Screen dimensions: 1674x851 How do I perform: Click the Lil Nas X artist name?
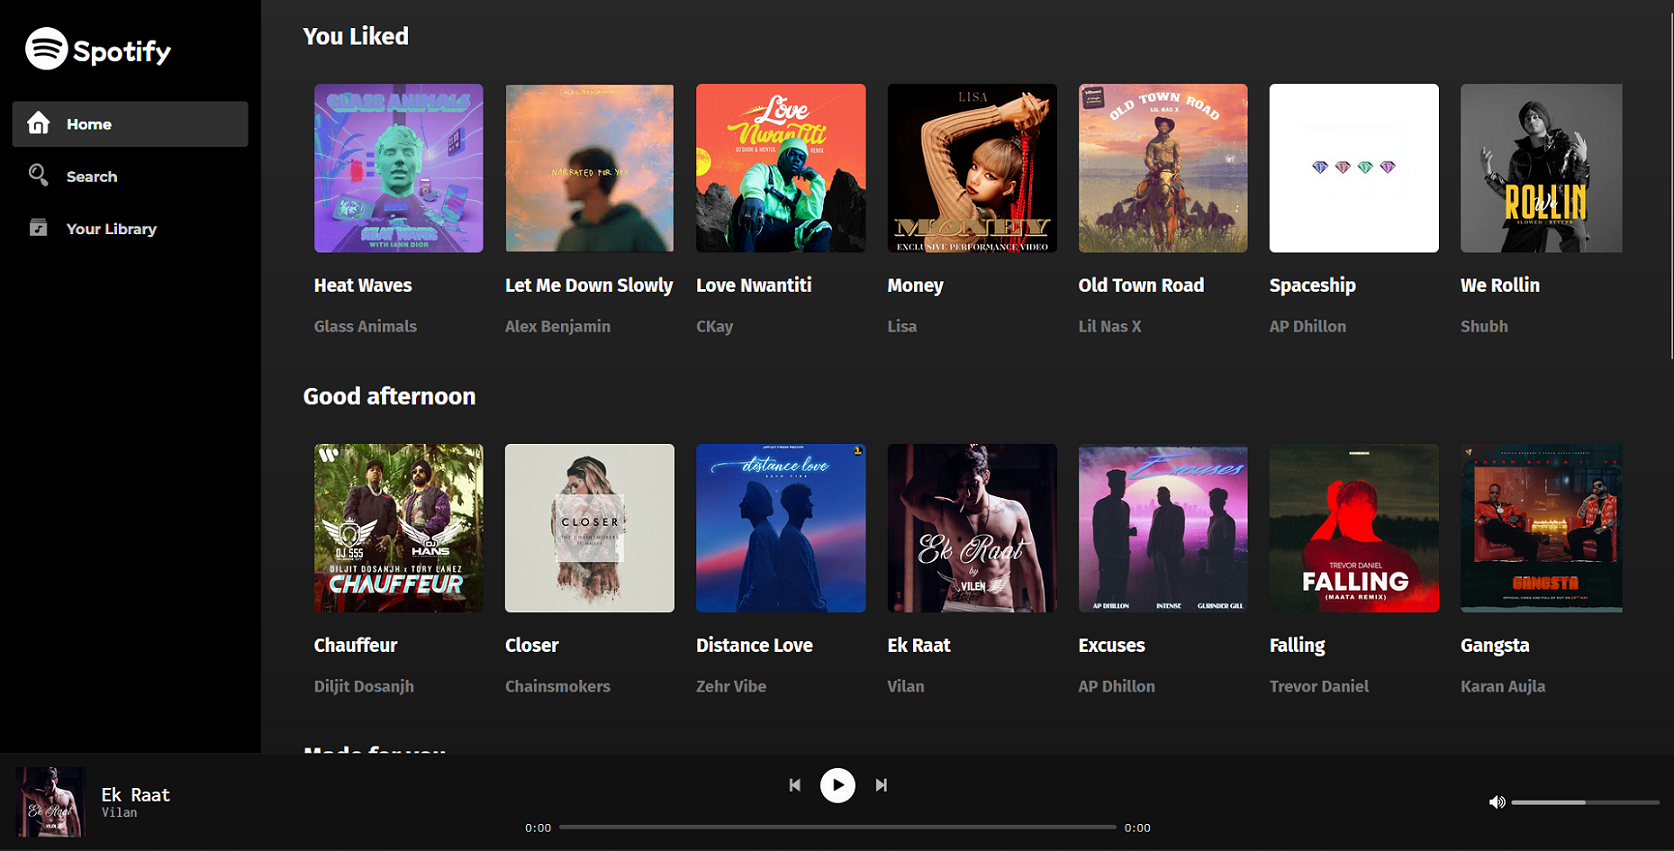click(1109, 326)
